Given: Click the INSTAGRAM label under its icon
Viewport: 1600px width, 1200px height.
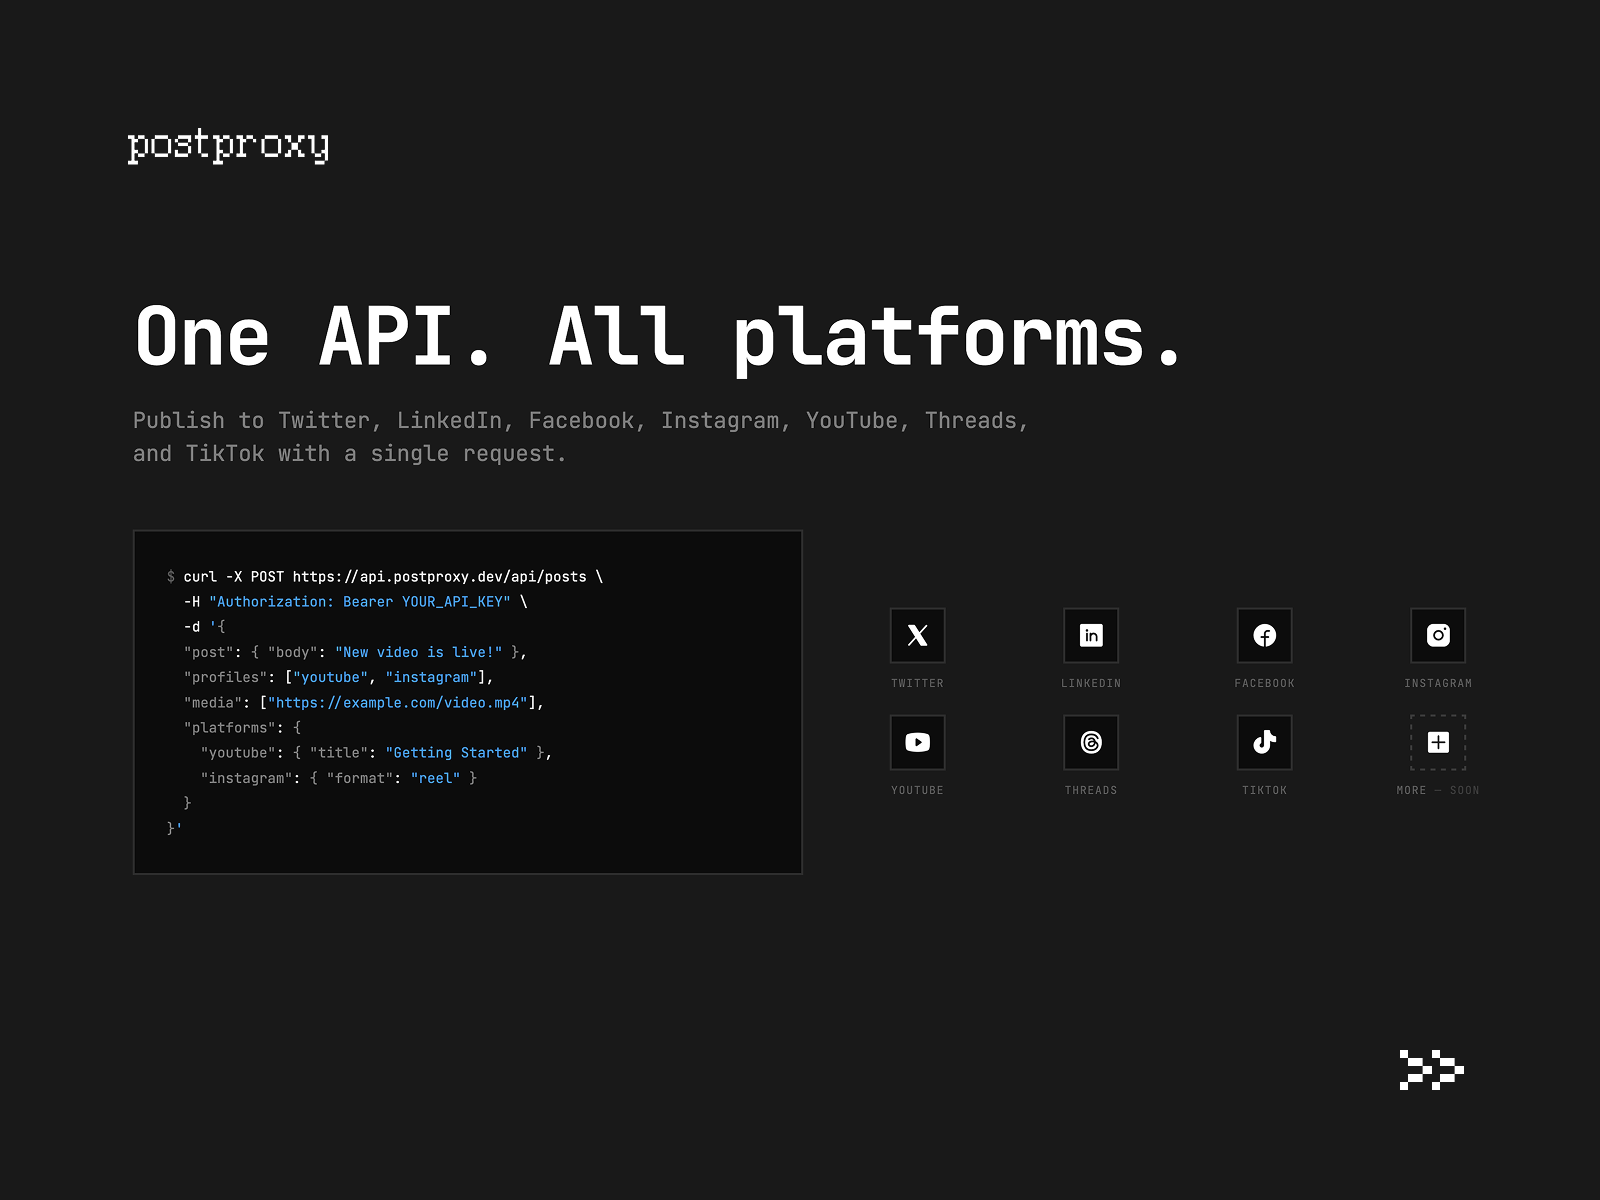Looking at the screenshot, I should pyautogui.click(x=1438, y=683).
